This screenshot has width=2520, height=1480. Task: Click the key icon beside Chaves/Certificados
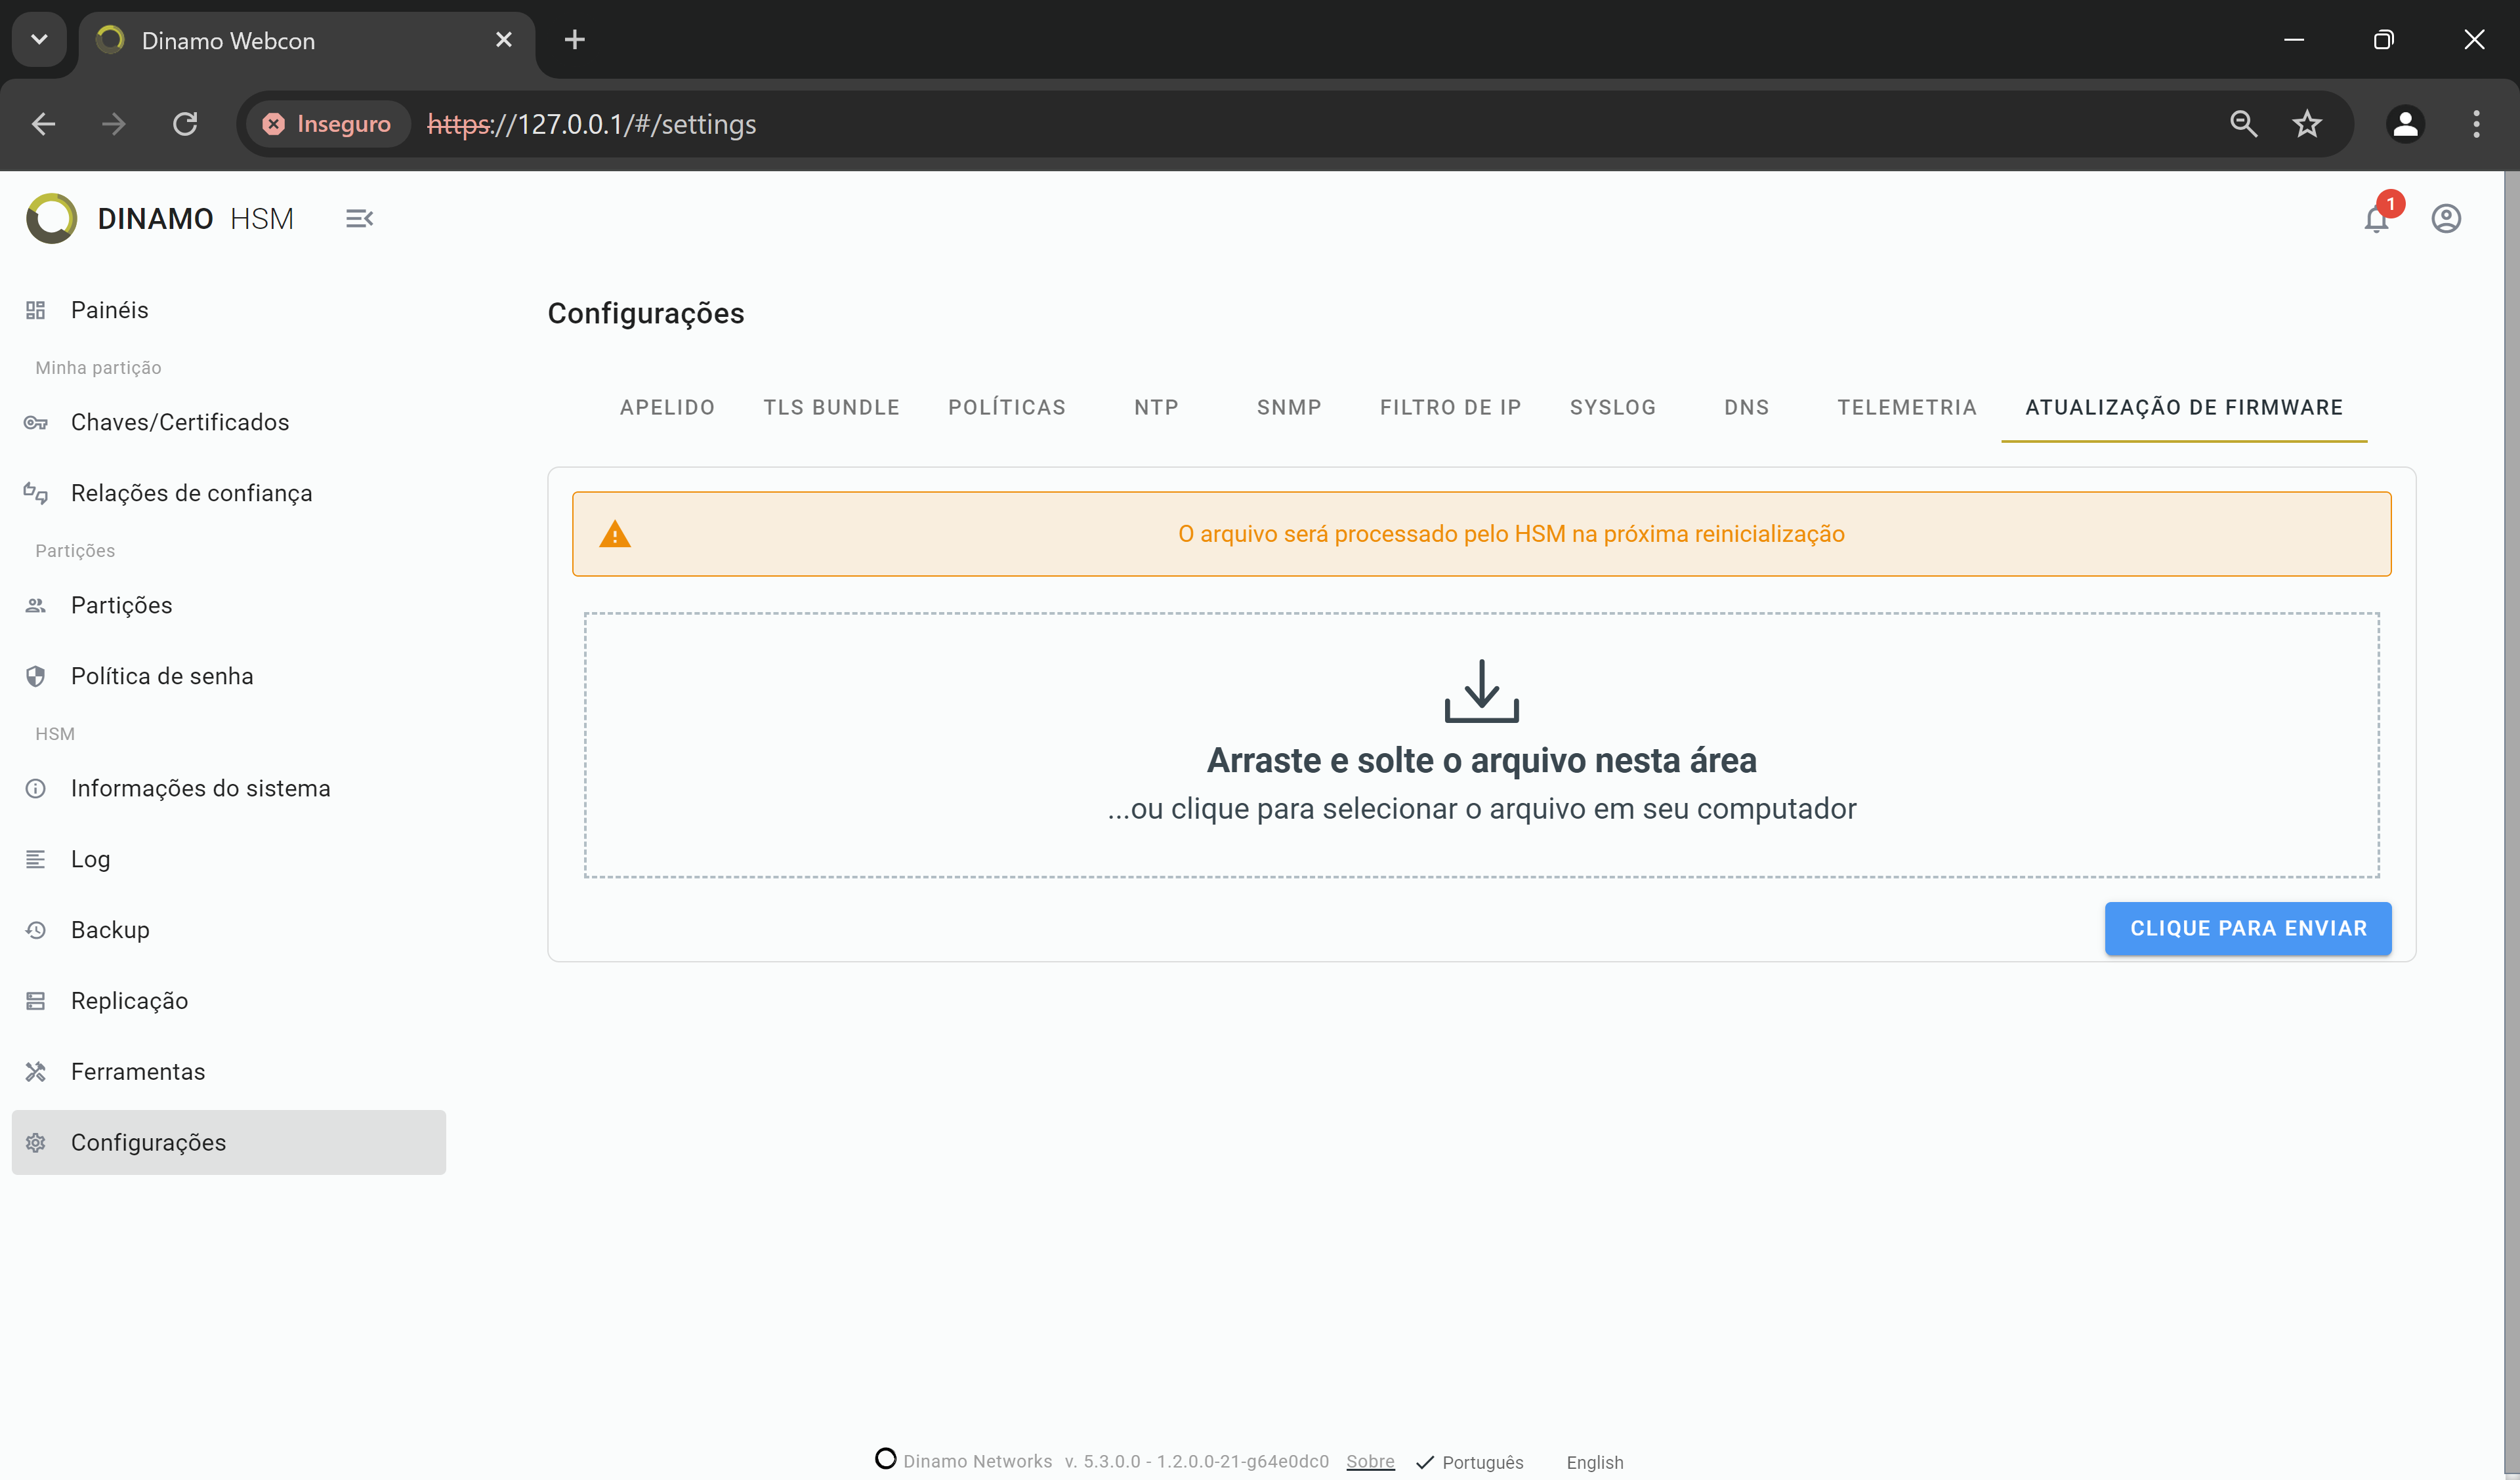(36, 422)
